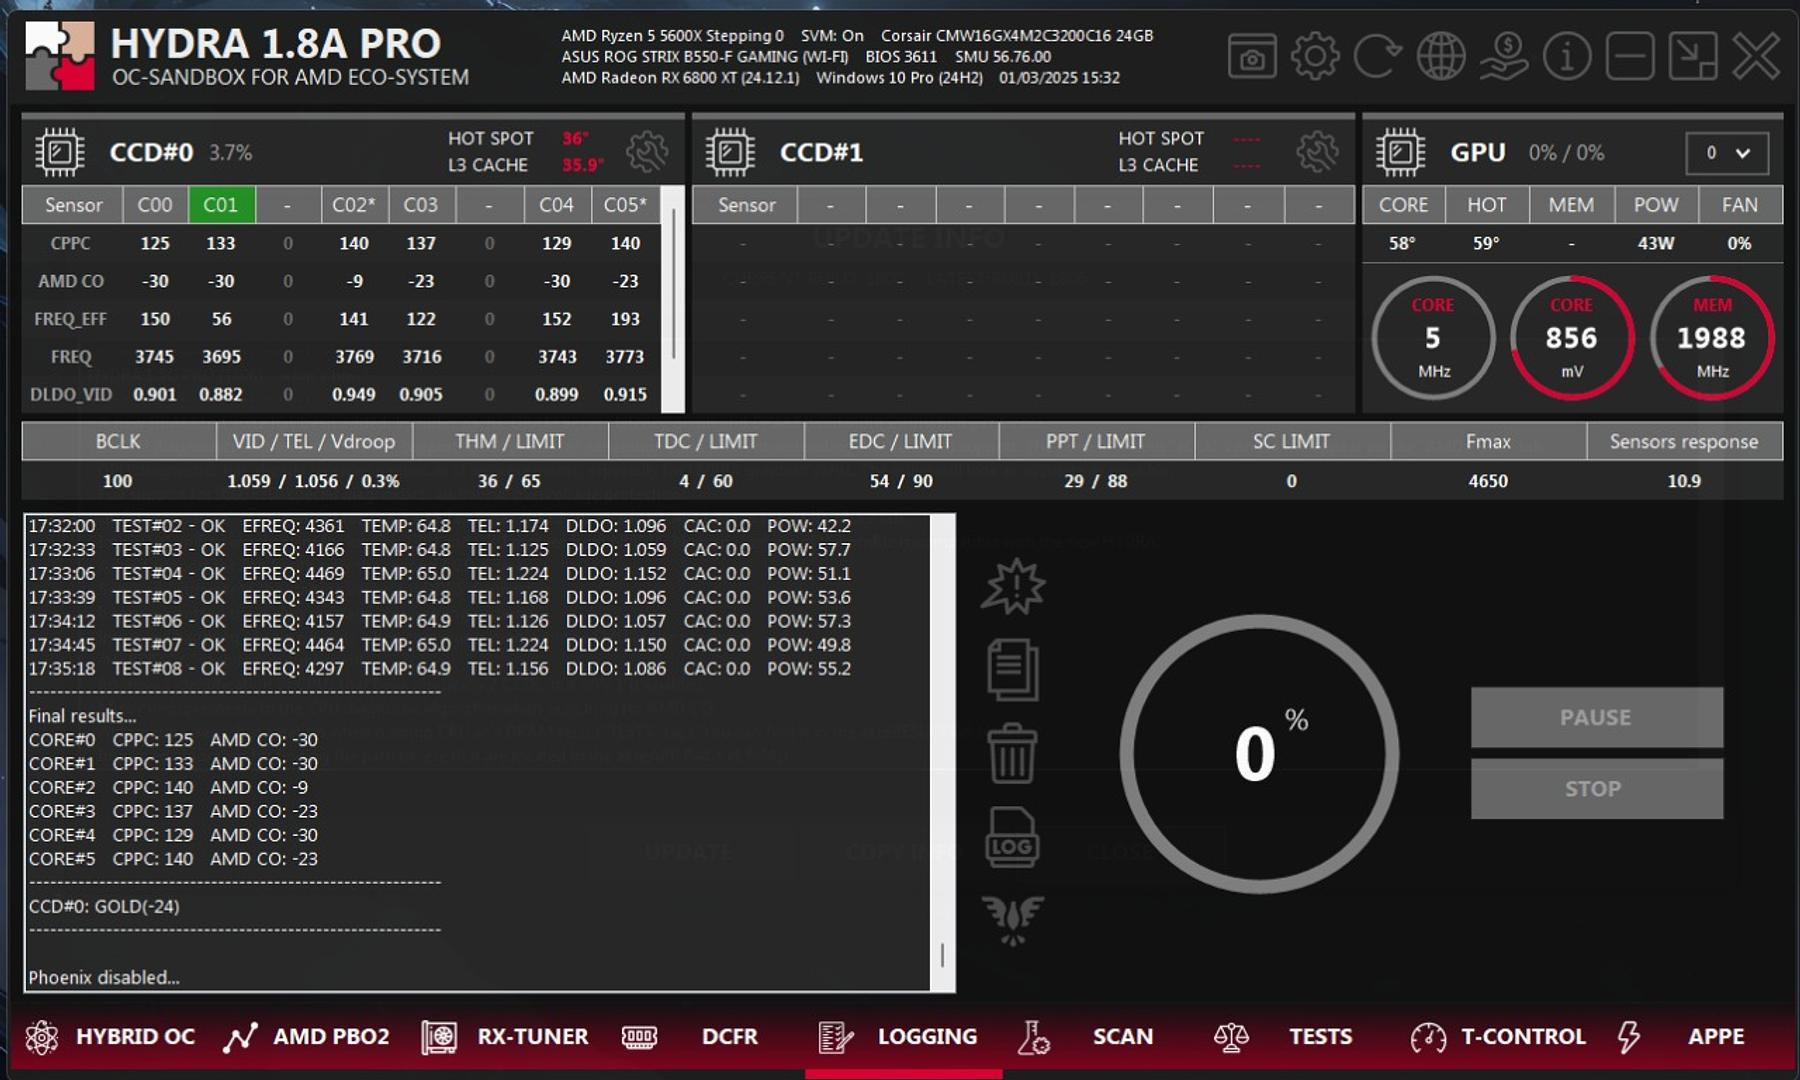Switch to AMD PBO2 tab

point(331,1037)
